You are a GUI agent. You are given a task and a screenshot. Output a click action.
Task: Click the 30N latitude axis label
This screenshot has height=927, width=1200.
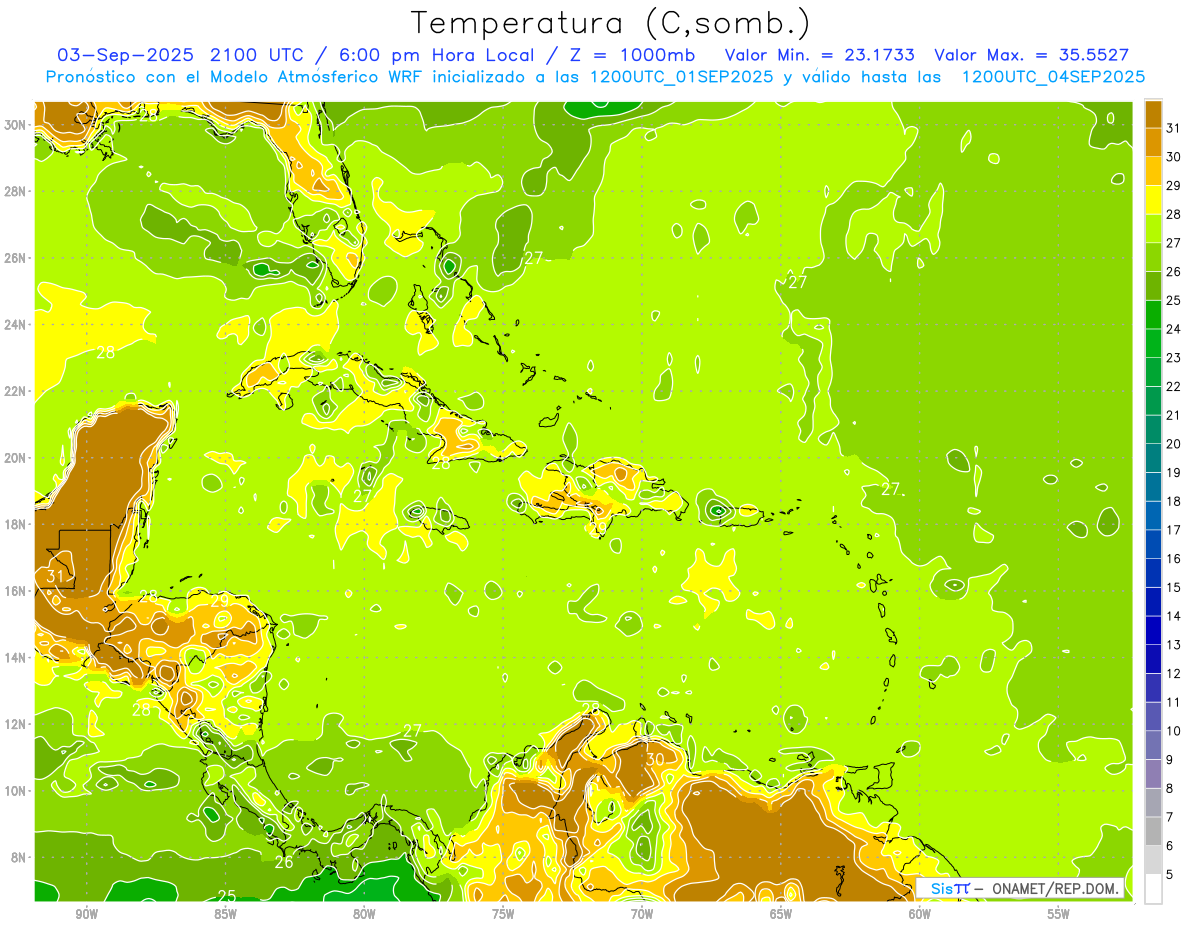(x=15, y=125)
